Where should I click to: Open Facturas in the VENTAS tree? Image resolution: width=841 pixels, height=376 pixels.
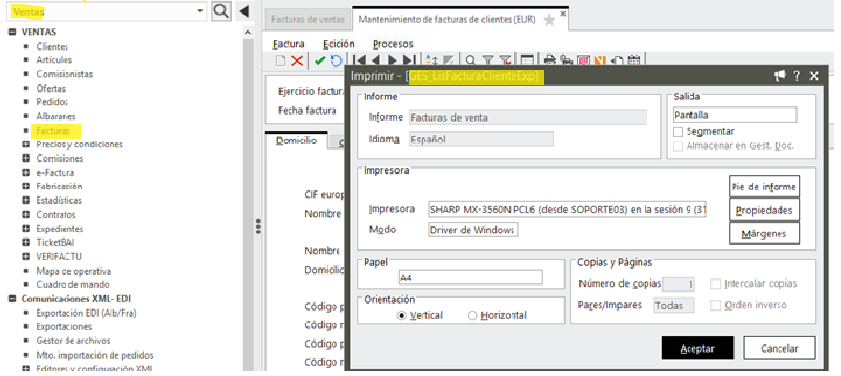coord(53,130)
